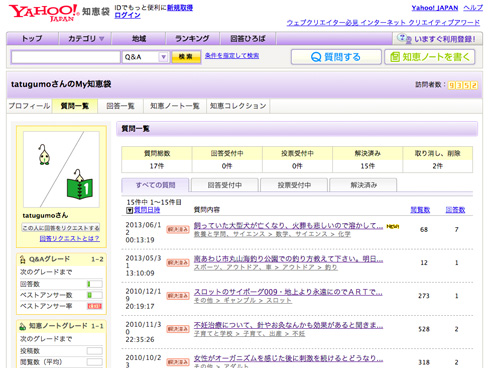Click the ログイン link
Image resolution: width=490 pixels, height=368 pixels.
tap(127, 15)
